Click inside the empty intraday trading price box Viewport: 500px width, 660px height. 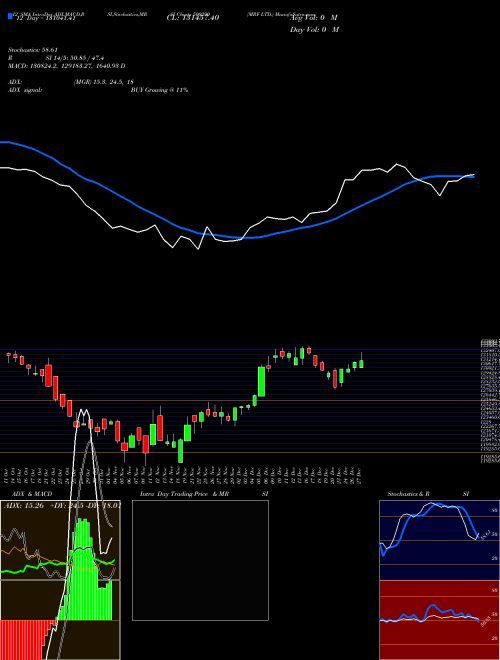click(x=200, y=560)
